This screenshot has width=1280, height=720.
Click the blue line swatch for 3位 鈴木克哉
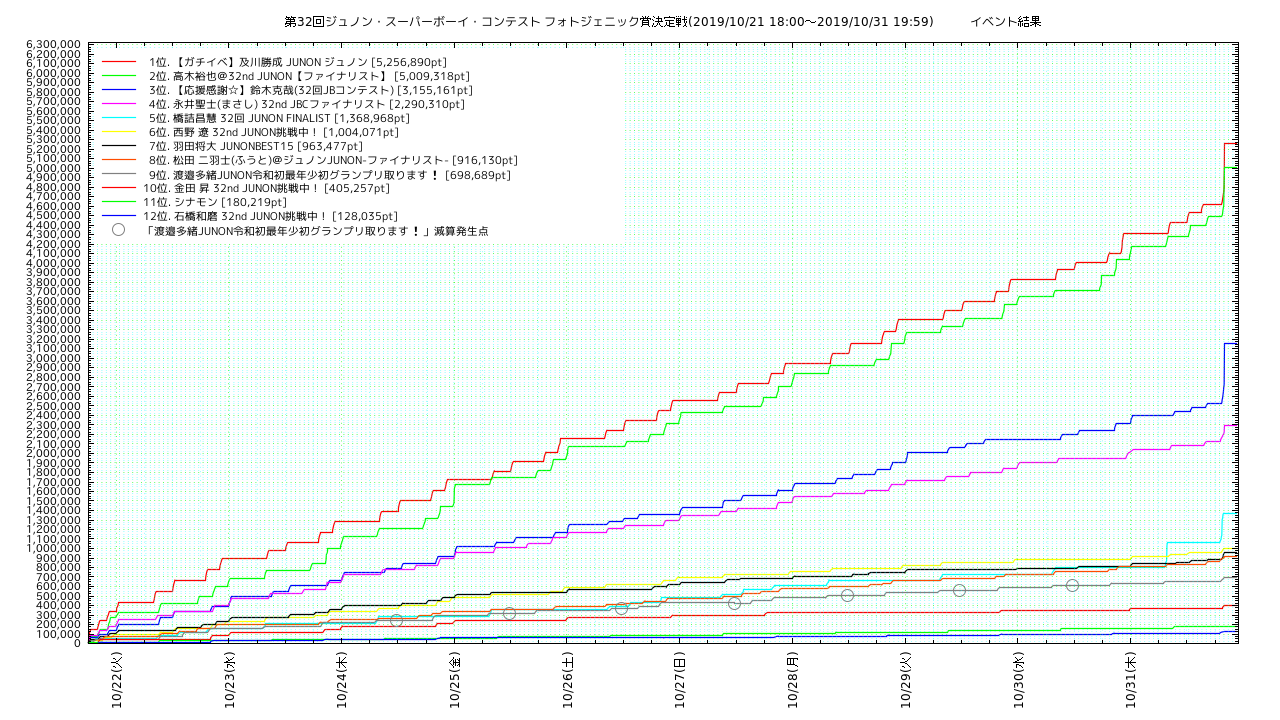click(118, 90)
